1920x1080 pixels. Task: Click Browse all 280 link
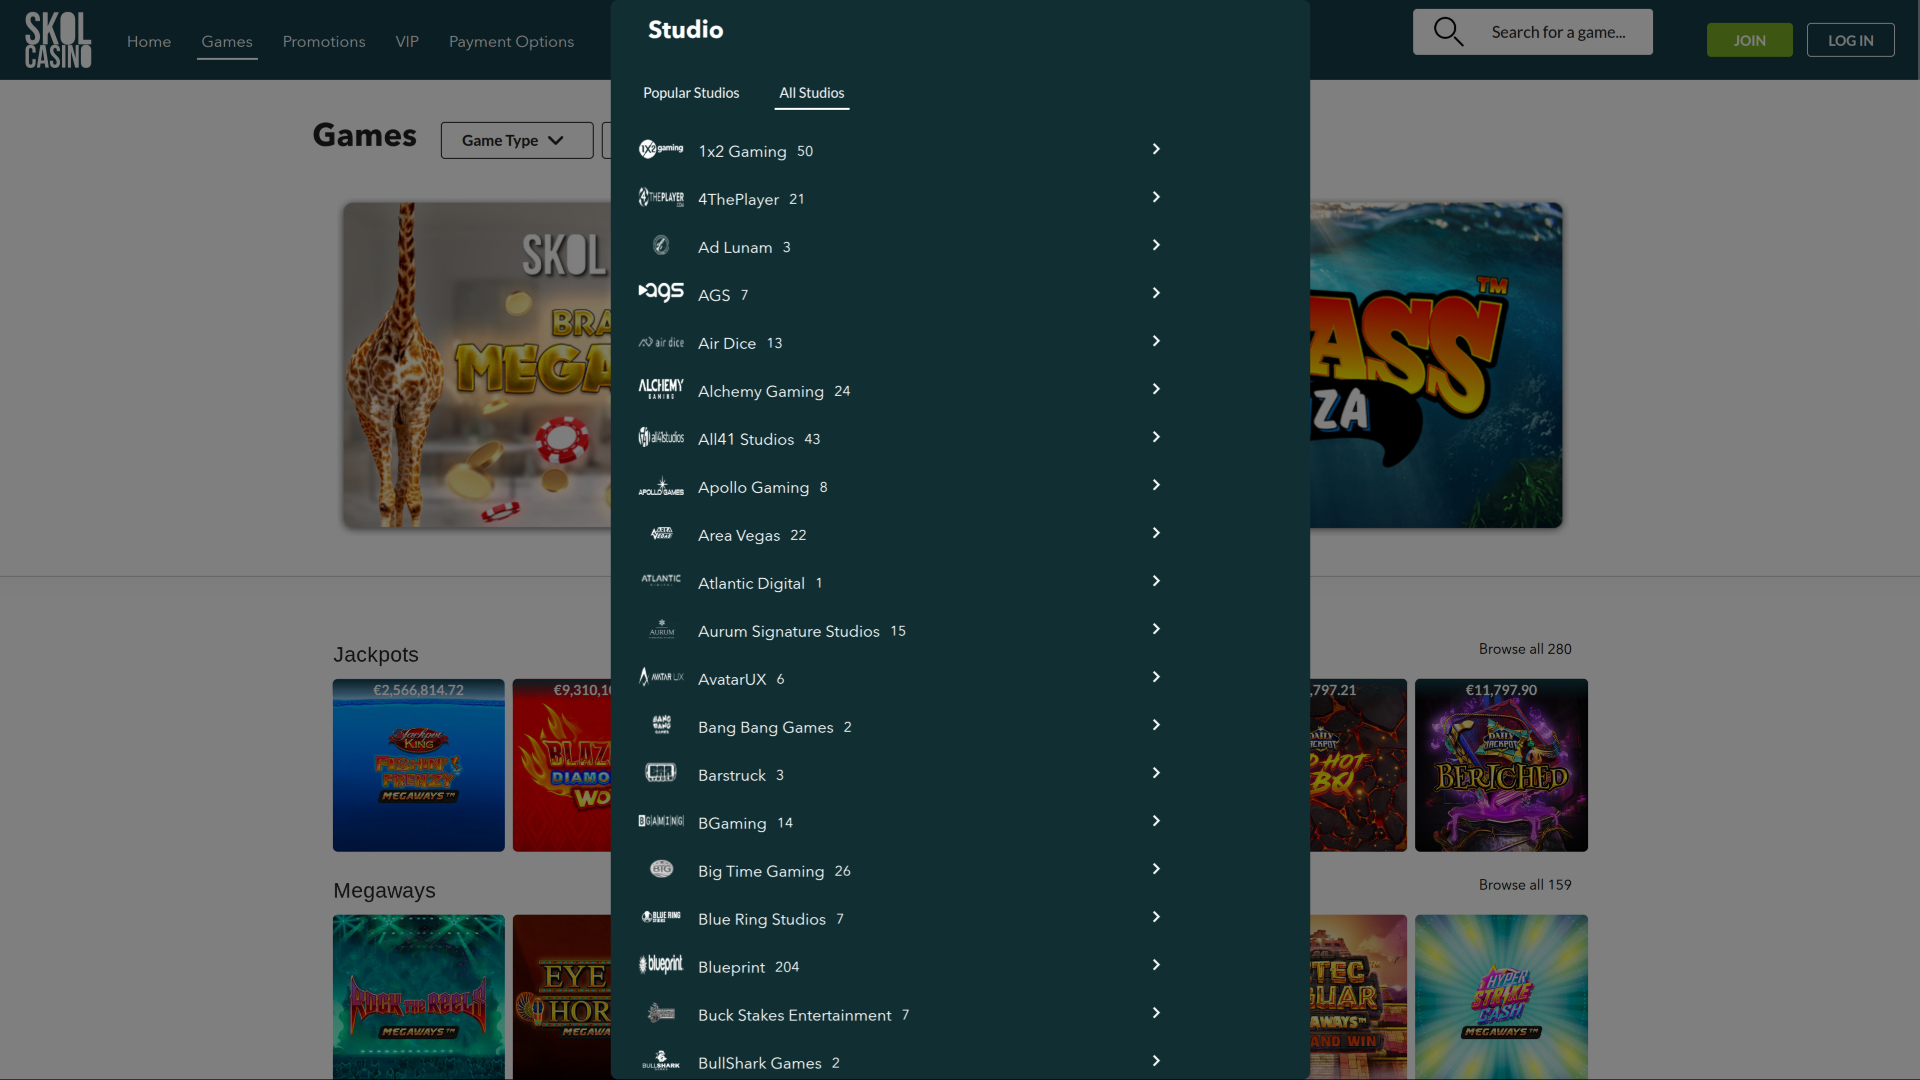[1524, 648]
